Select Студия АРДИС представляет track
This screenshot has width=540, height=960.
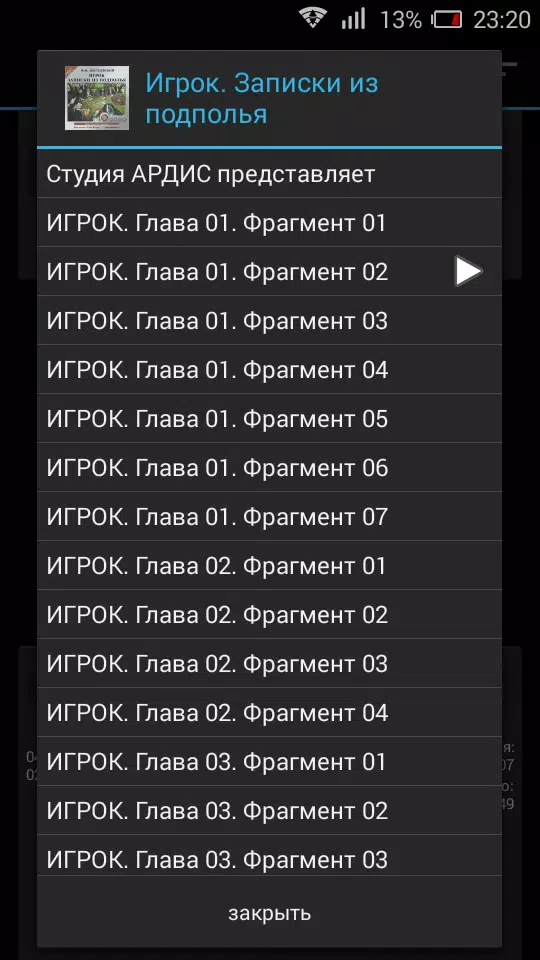coord(269,174)
